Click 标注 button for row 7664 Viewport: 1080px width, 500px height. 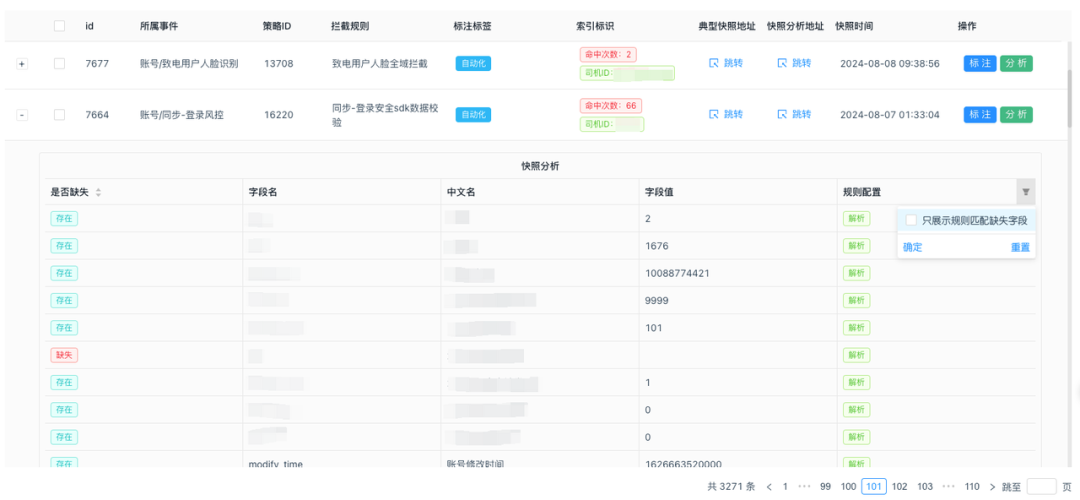pos(980,114)
